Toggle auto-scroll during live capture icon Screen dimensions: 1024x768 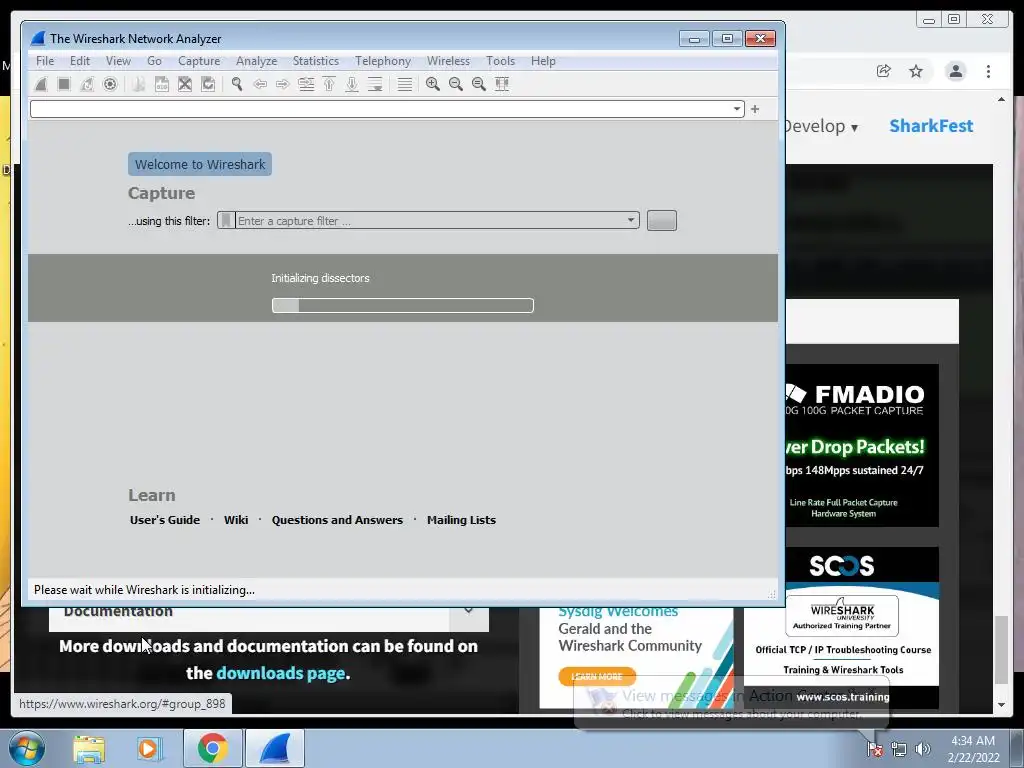click(x=375, y=84)
